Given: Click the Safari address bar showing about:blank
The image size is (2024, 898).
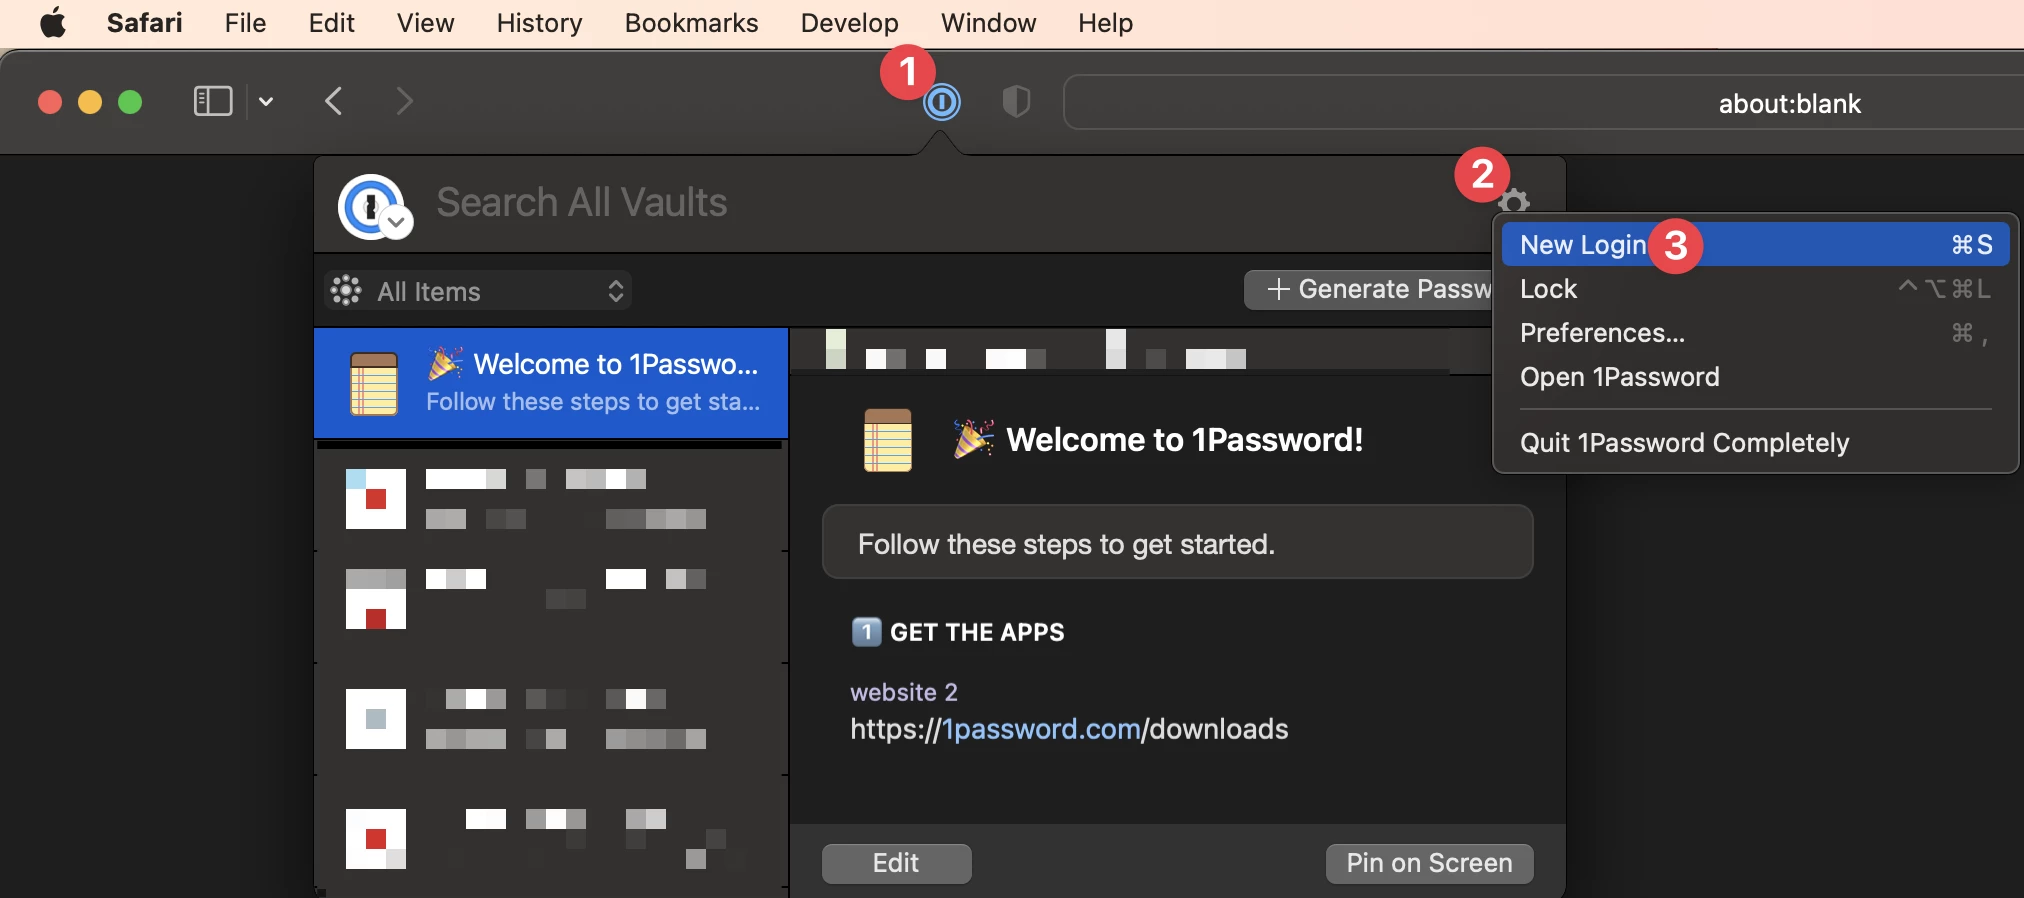Looking at the screenshot, I should (x=1544, y=103).
